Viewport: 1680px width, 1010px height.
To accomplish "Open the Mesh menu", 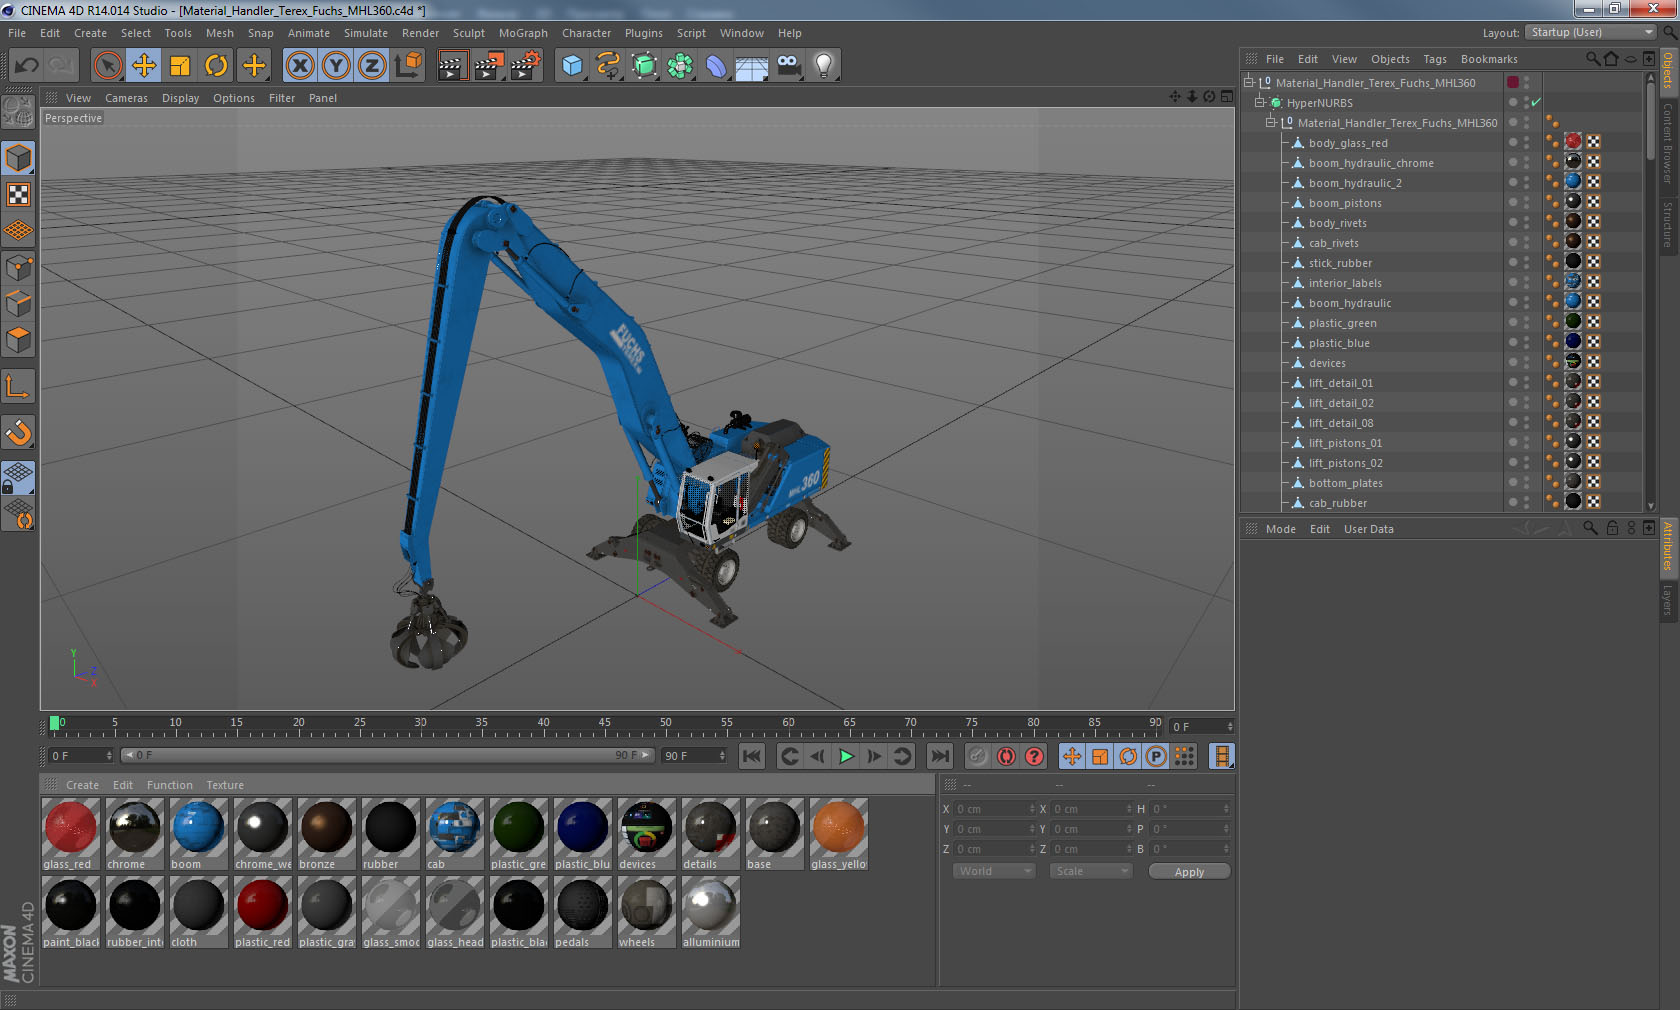I will tap(220, 33).
